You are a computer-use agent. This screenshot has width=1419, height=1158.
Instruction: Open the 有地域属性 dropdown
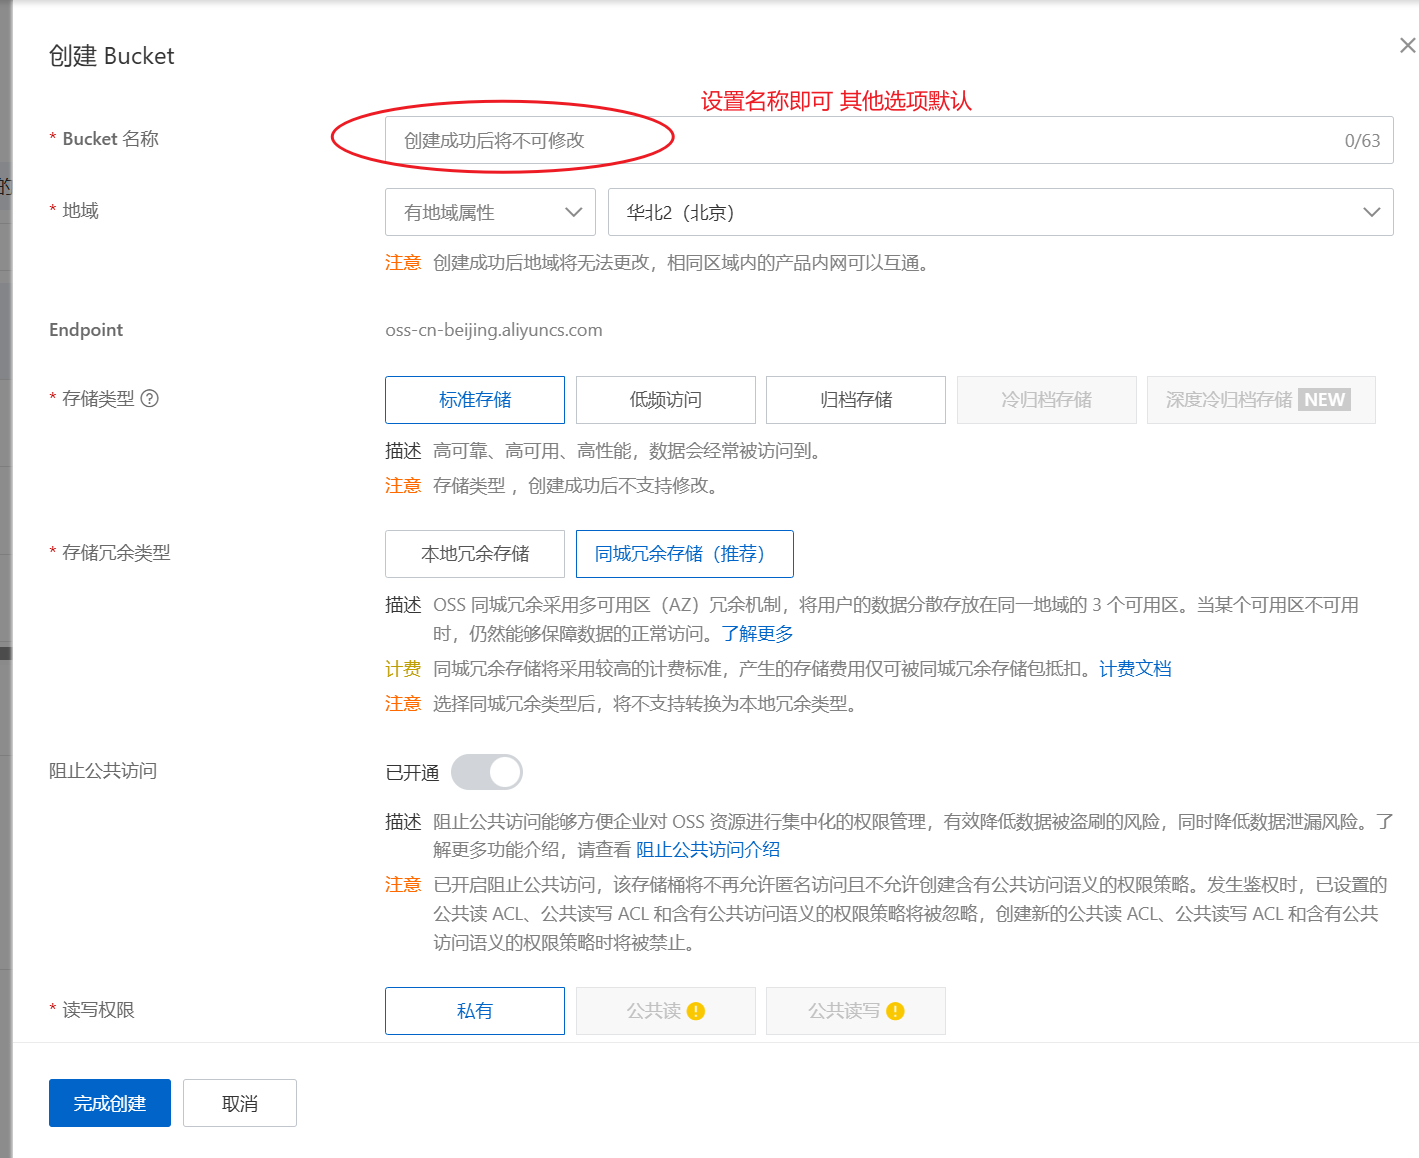490,212
